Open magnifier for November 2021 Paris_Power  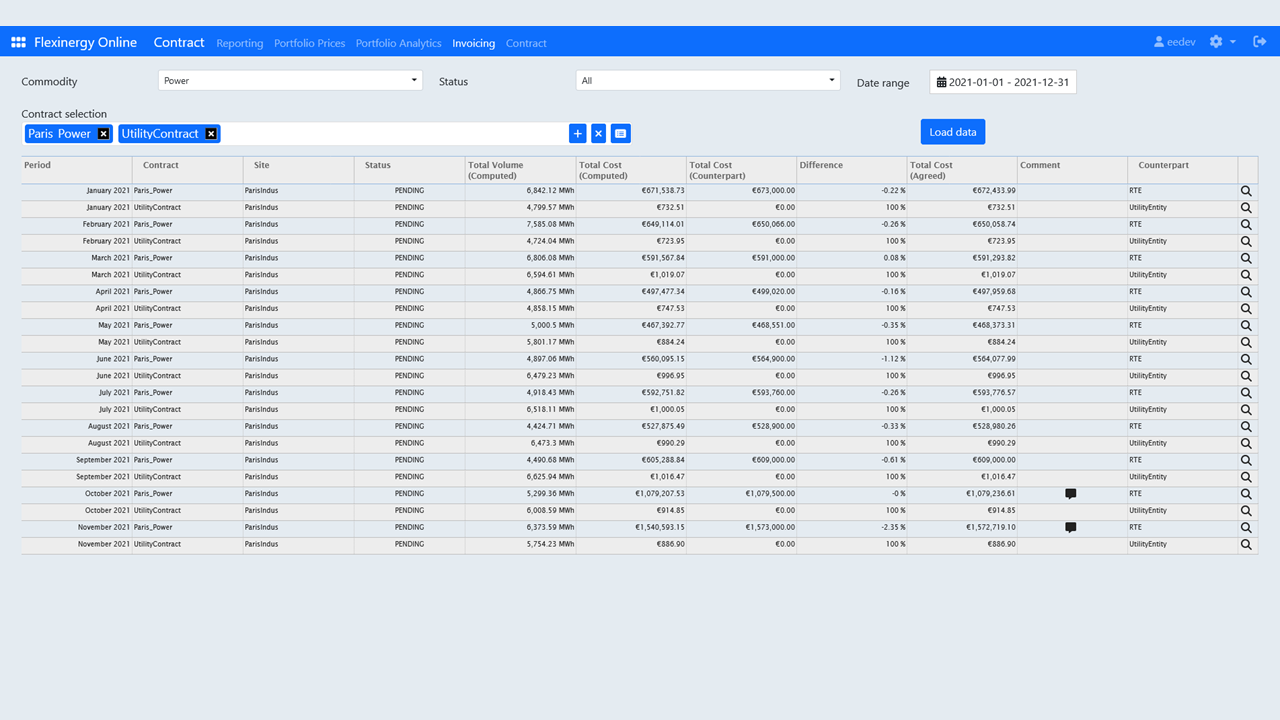point(1246,528)
